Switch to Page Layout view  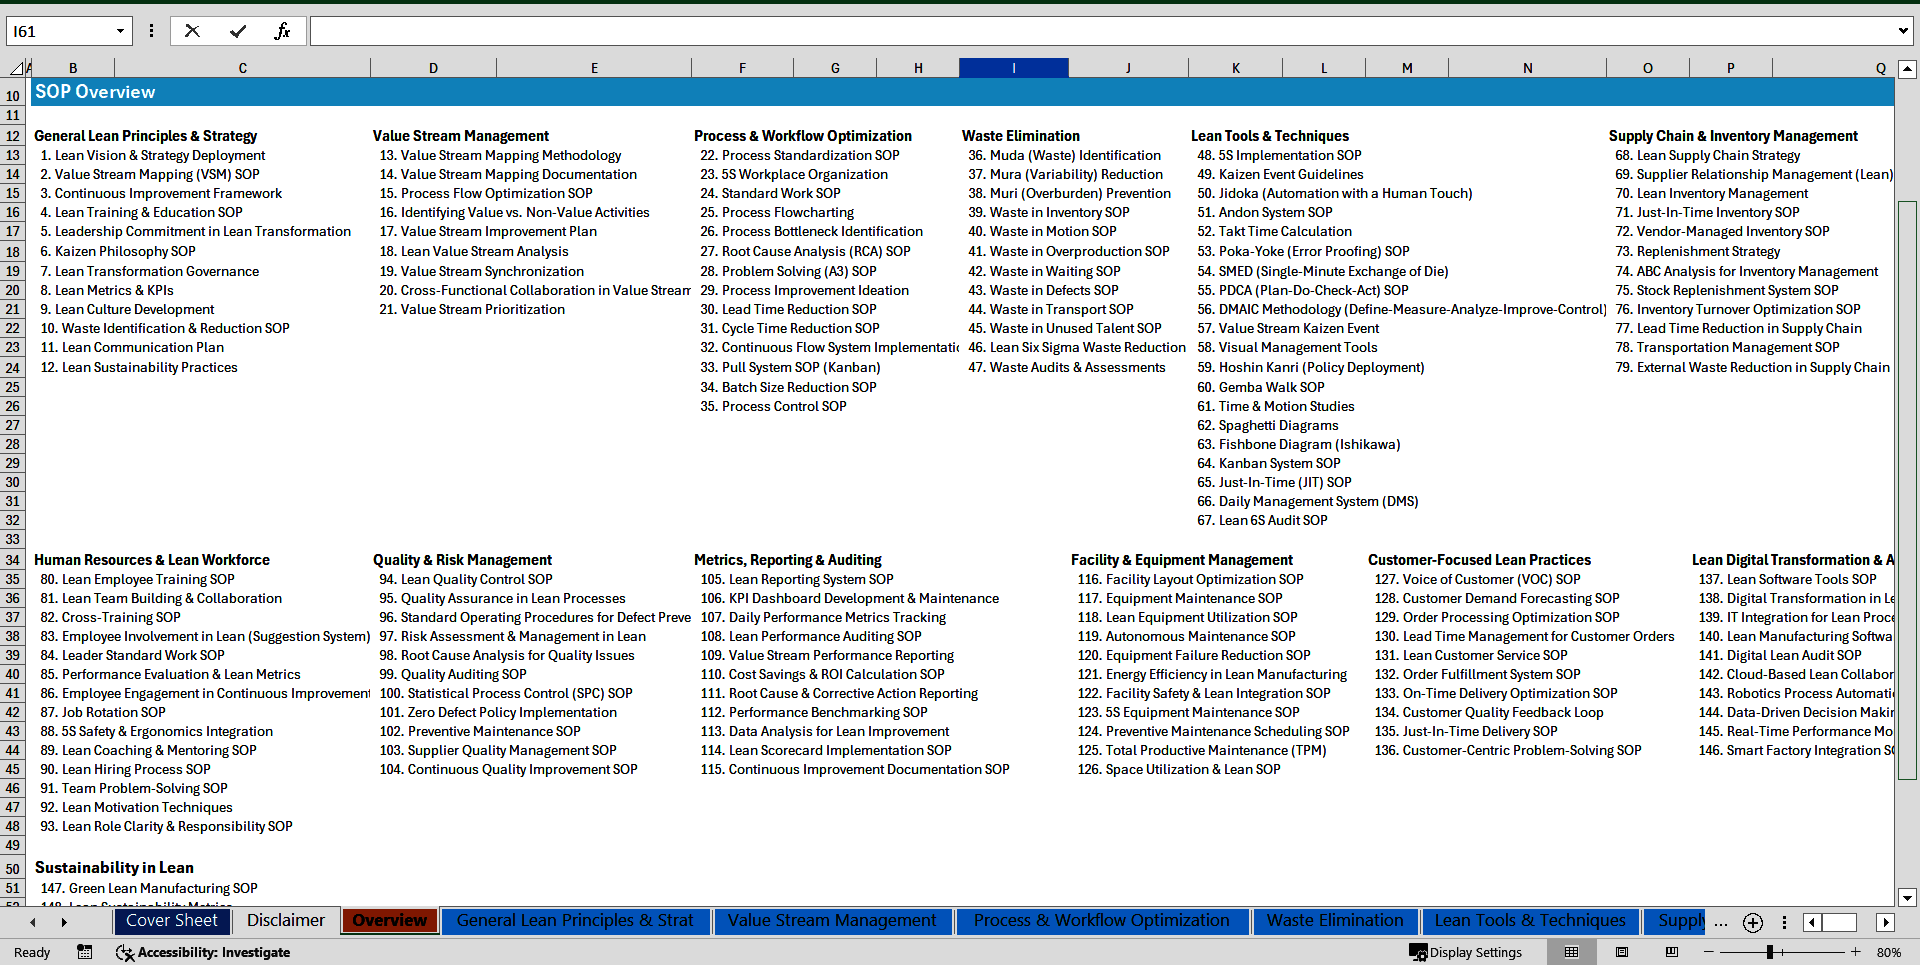(1622, 952)
